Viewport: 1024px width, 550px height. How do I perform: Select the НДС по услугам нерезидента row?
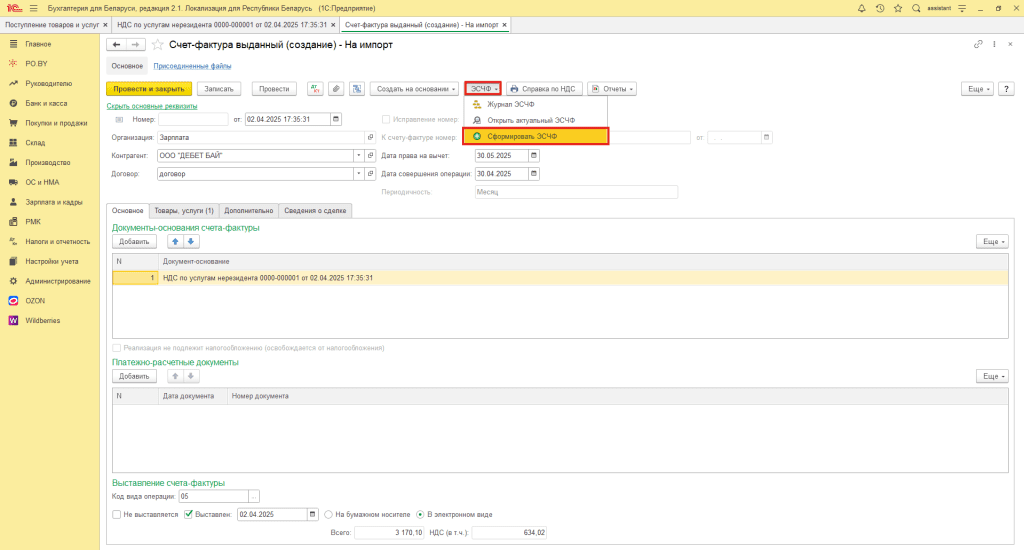tap(560, 278)
